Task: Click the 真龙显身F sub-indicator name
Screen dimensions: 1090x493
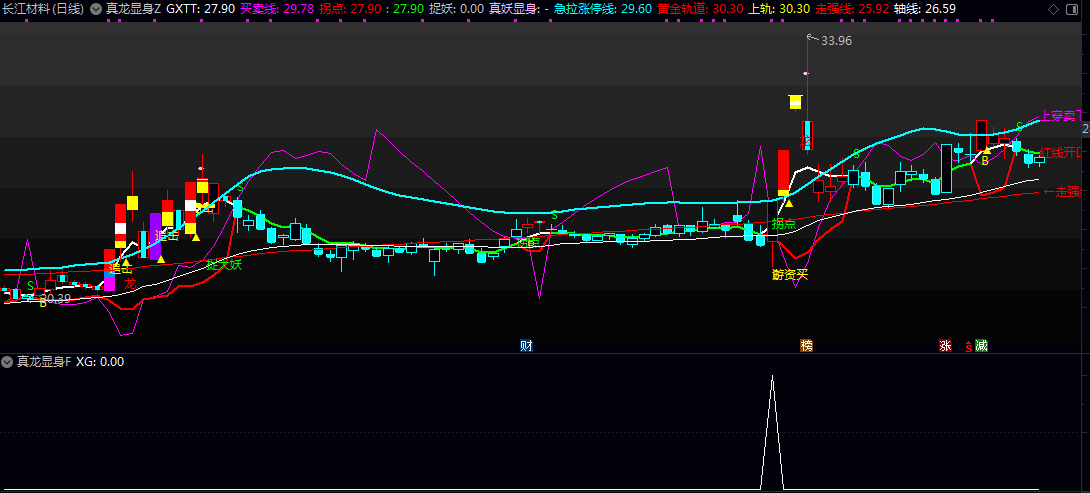Action: pos(44,362)
